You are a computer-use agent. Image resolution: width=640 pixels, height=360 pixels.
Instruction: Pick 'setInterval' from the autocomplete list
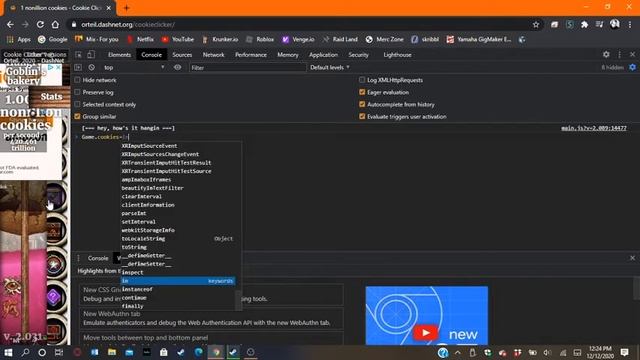[178, 222]
